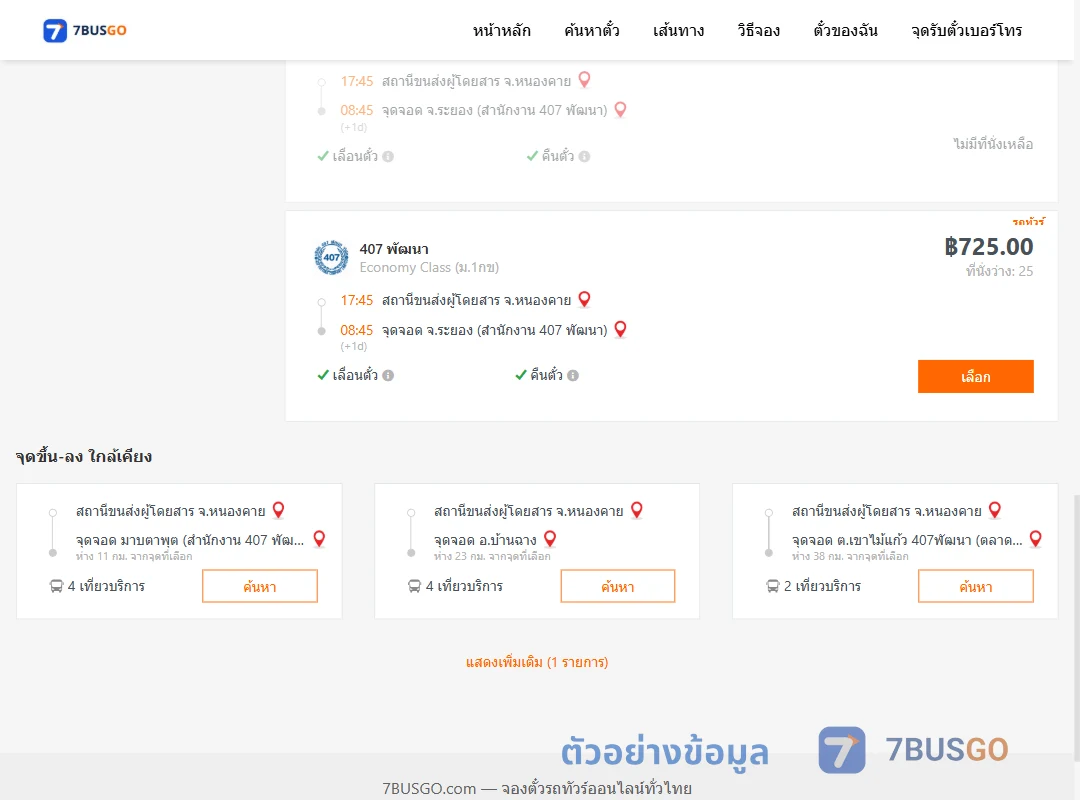Select วิธีจอง in the navigation bar

pos(758,30)
